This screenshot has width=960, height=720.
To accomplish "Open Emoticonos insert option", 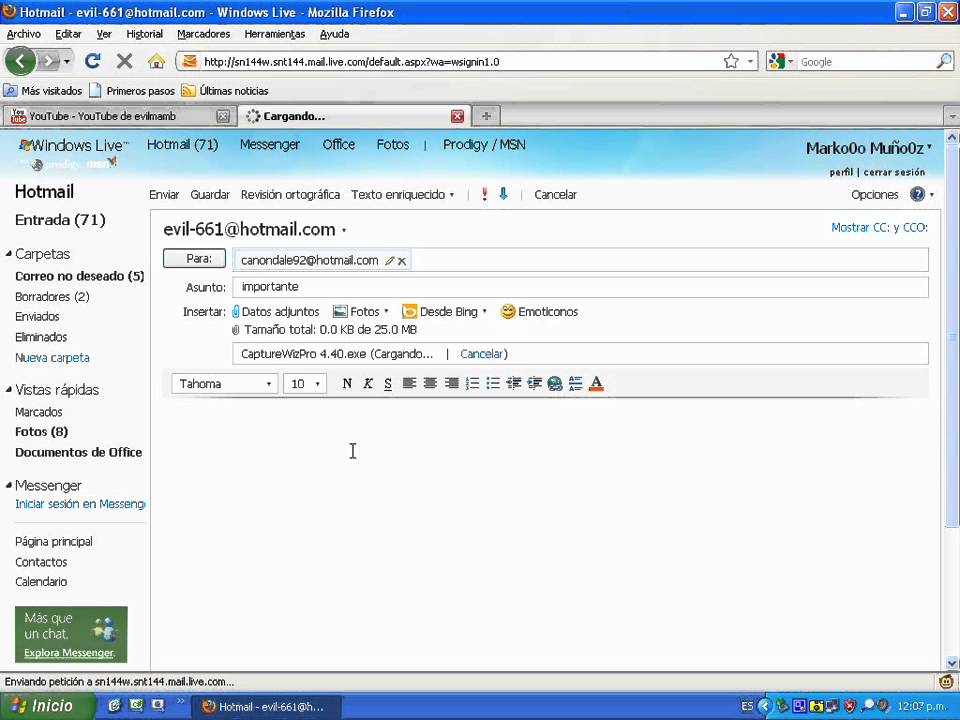I will tap(539, 312).
